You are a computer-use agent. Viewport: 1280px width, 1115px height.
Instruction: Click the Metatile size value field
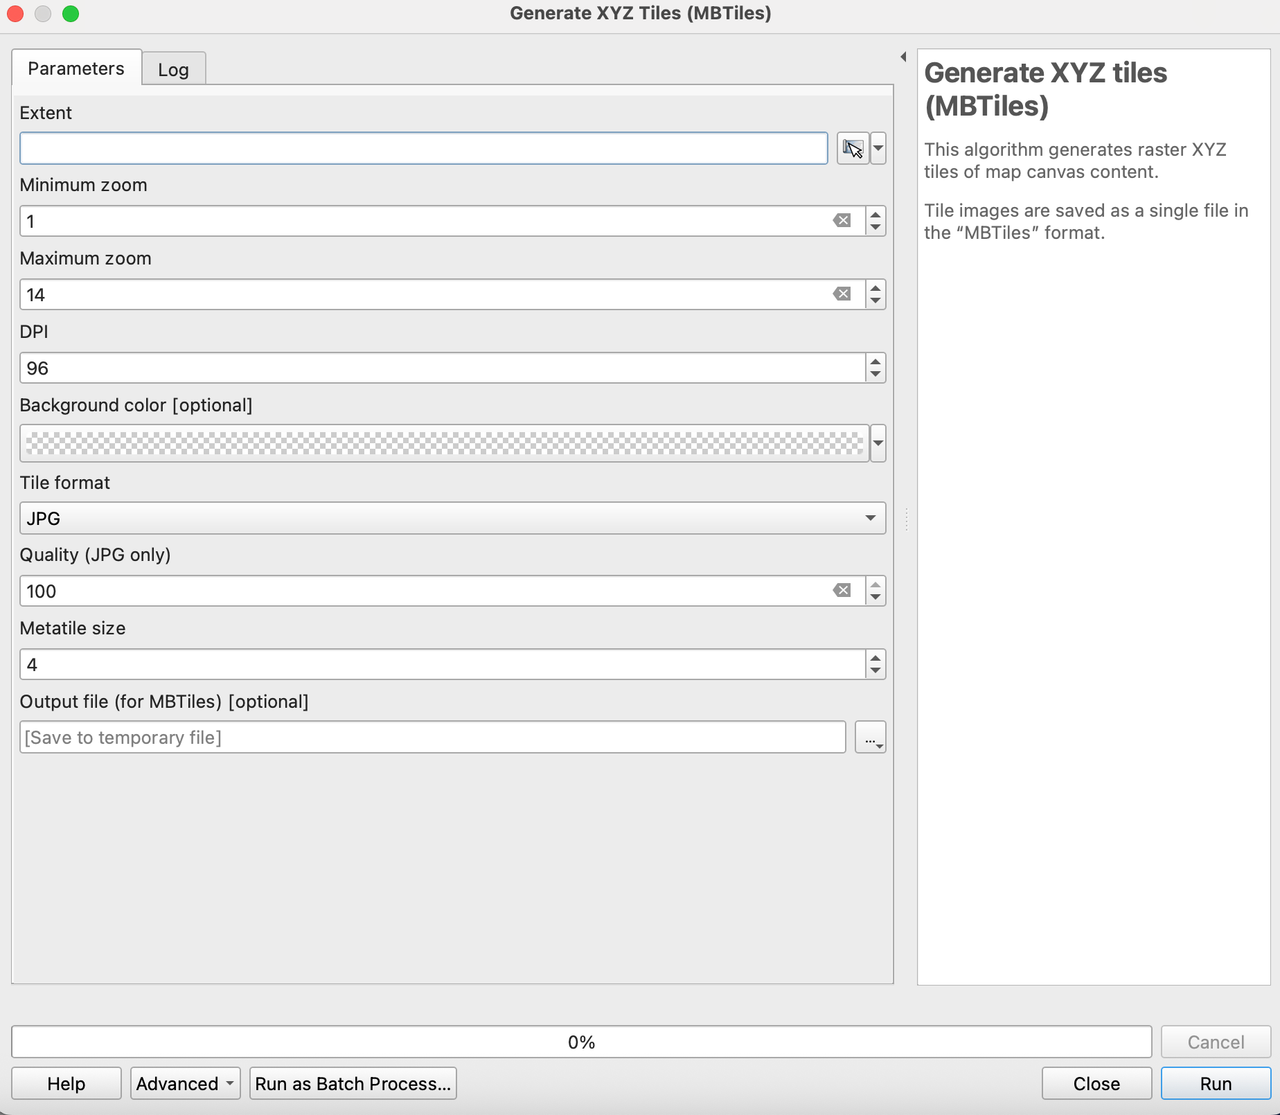[x=442, y=664]
